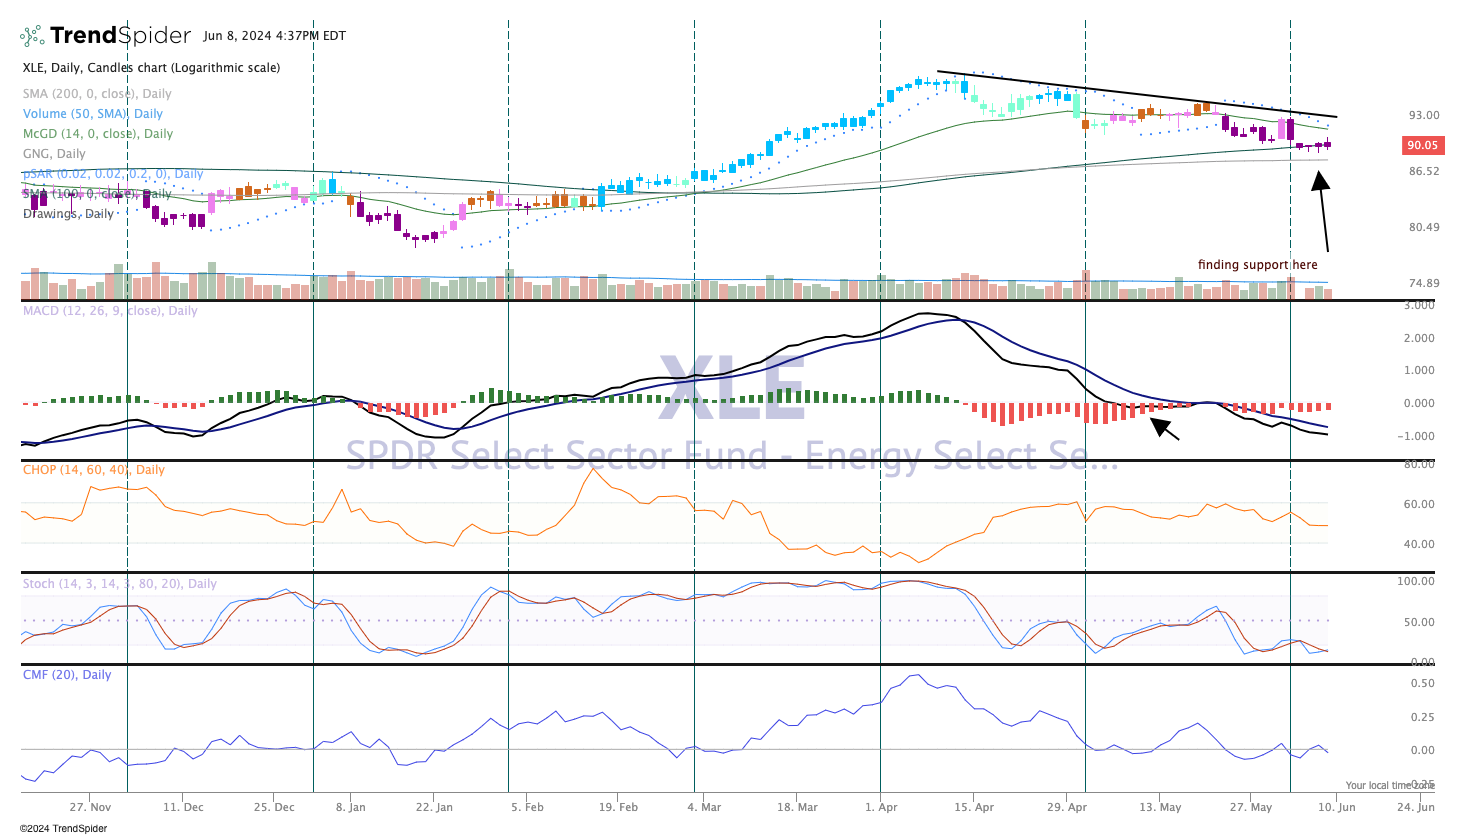Select the 0.50 CMF axis value
The width and height of the screenshot is (1465, 838).
[x=1423, y=684]
